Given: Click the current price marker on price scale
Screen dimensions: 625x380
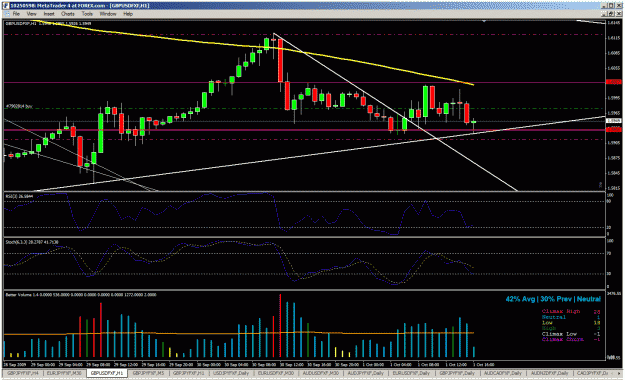Looking at the screenshot, I should tap(613, 120).
